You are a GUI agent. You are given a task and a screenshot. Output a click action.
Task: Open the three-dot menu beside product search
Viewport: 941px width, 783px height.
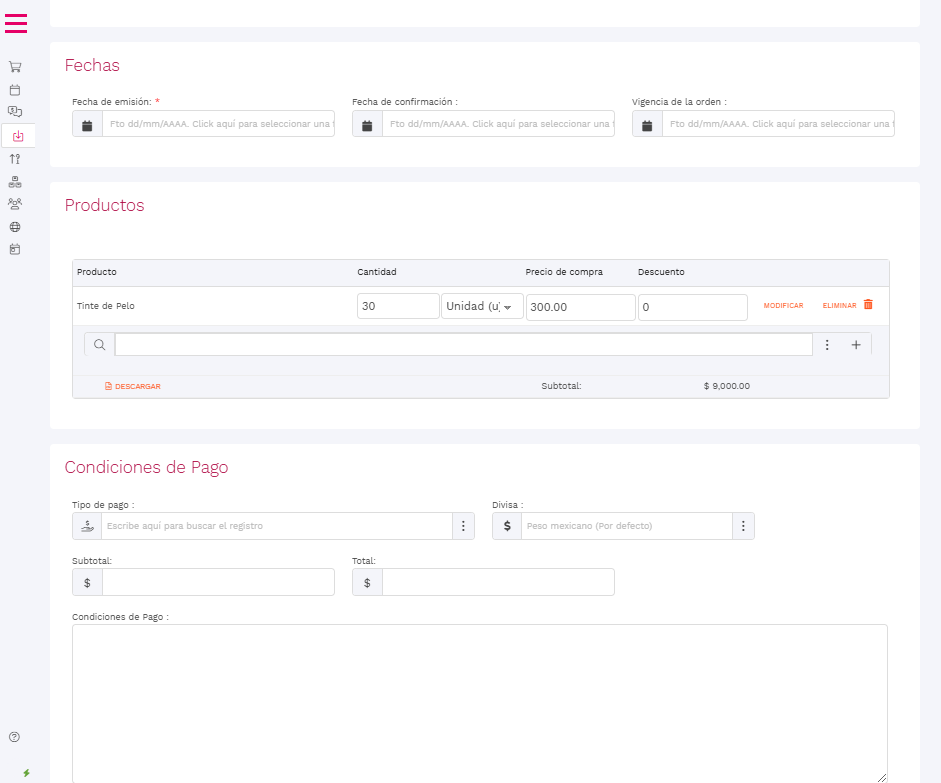tap(827, 345)
